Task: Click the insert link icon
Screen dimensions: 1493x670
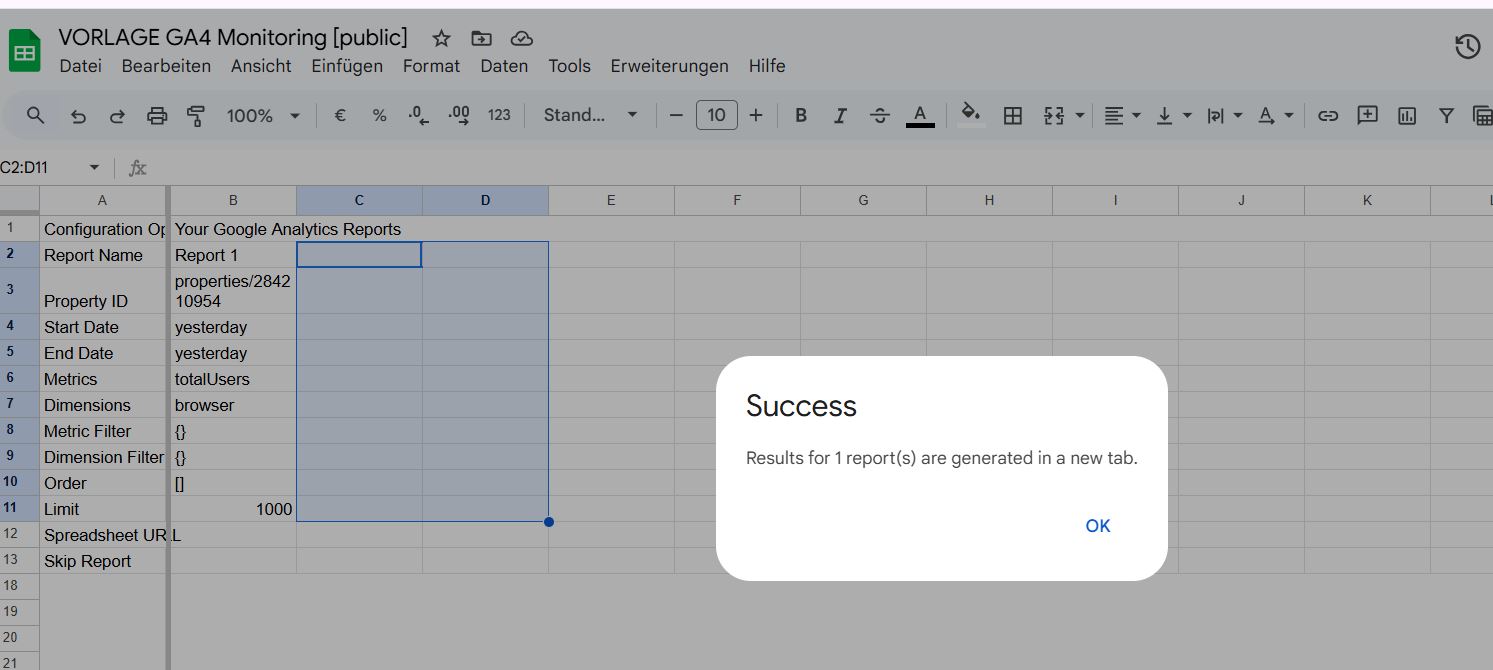Action: 1327,116
